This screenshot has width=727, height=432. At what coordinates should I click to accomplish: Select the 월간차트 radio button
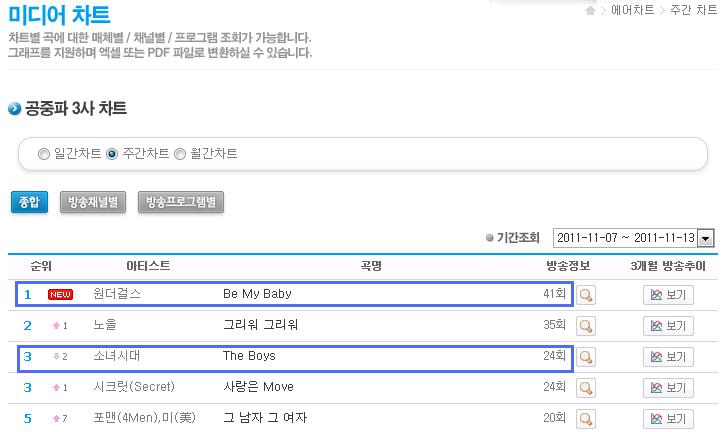[180, 154]
